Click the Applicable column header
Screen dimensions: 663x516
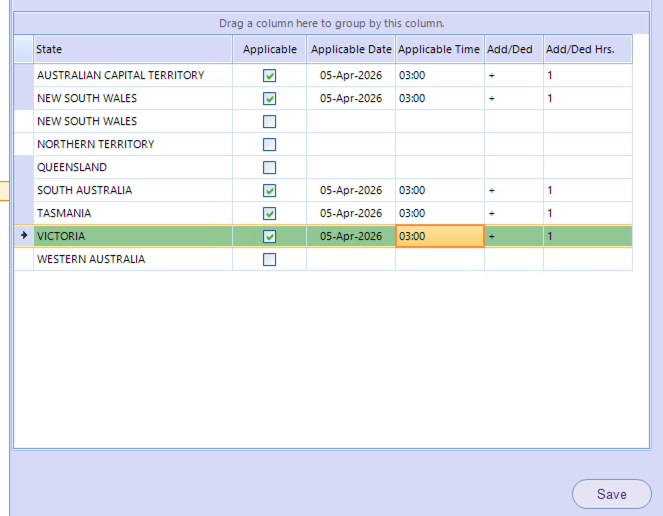(269, 50)
